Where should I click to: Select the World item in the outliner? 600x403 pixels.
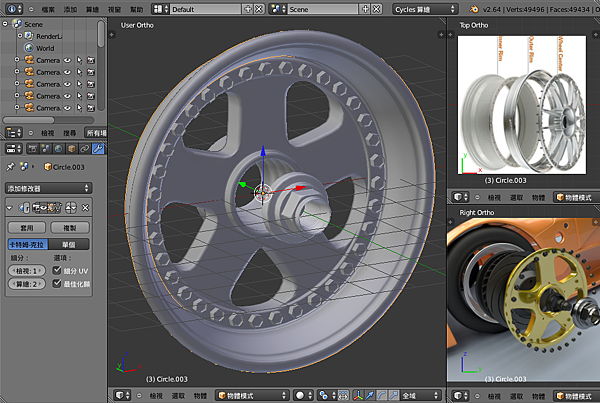(x=46, y=47)
